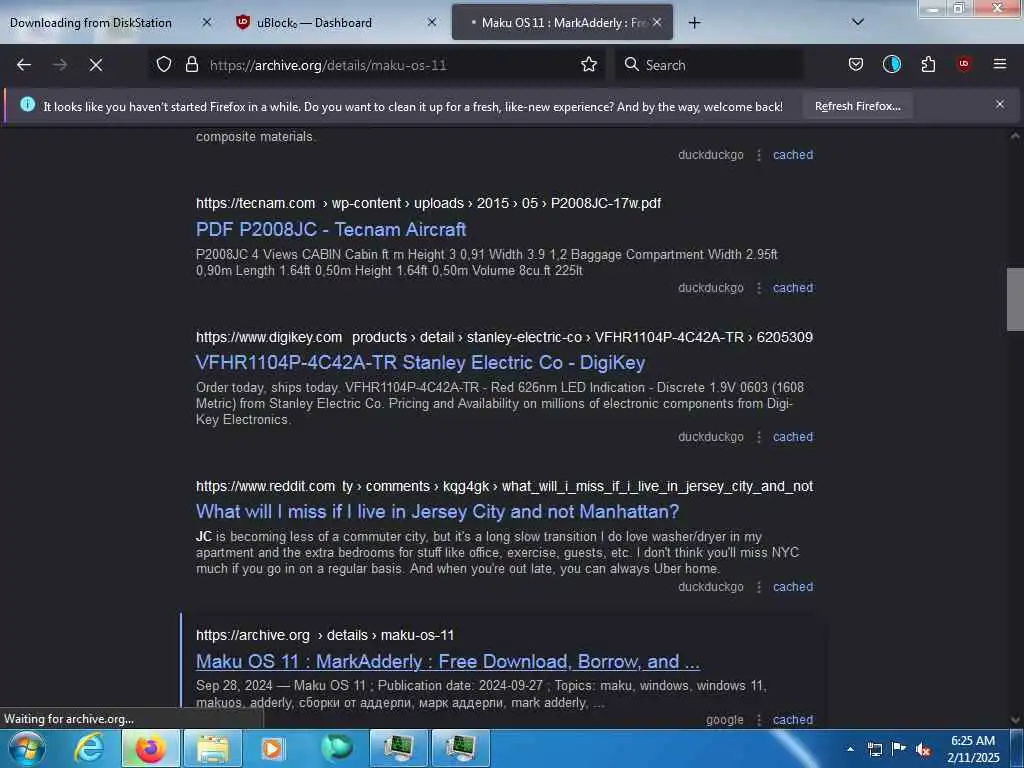This screenshot has width=1024, height=768.
Task: Launch Internet Explorer from taskbar
Action: (89, 748)
